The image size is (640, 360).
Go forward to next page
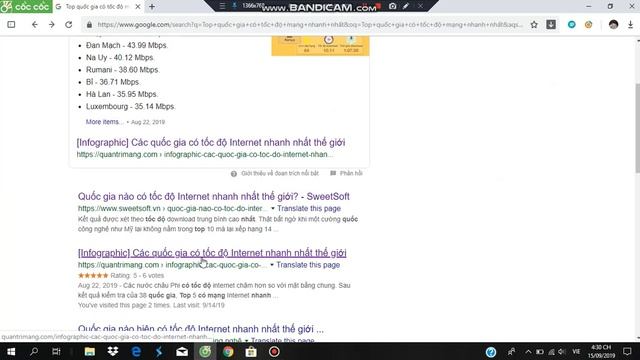51,24
